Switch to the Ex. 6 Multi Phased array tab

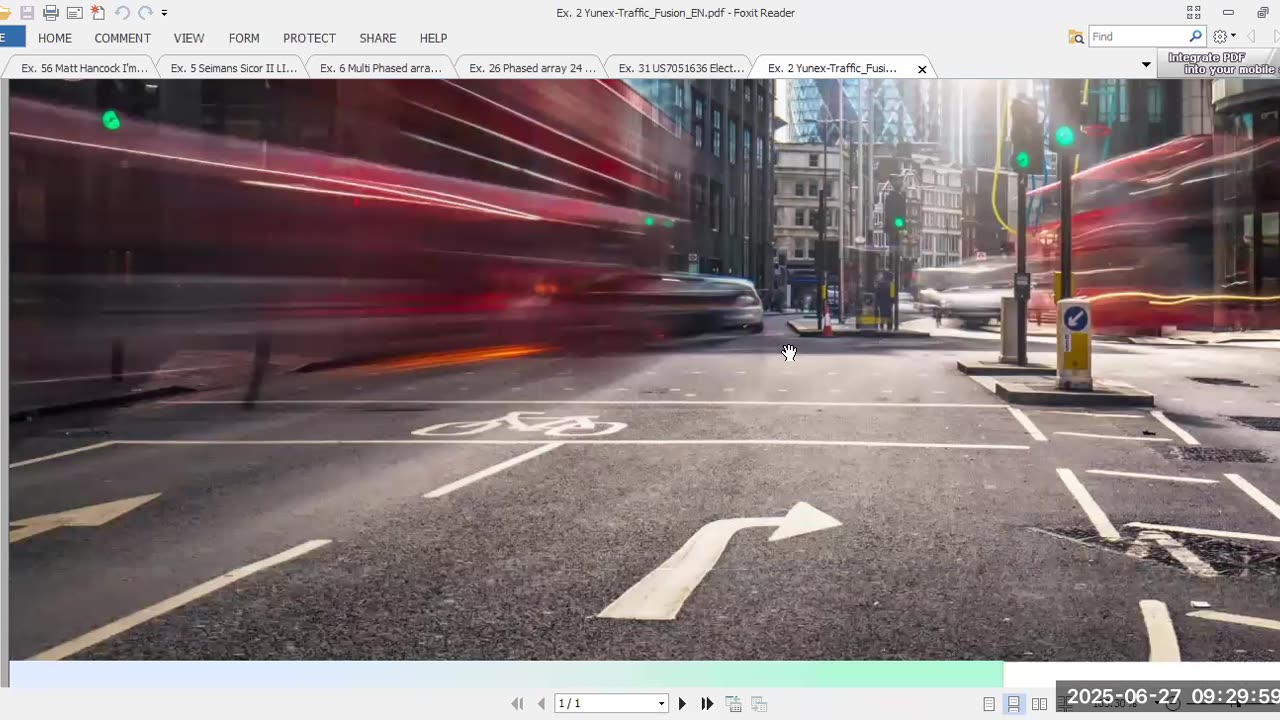click(x=381, y=68)
